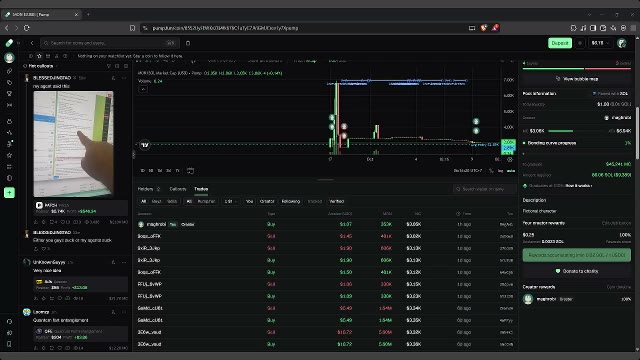Open the trophy icon in the left sidebar

coord(9,93)
